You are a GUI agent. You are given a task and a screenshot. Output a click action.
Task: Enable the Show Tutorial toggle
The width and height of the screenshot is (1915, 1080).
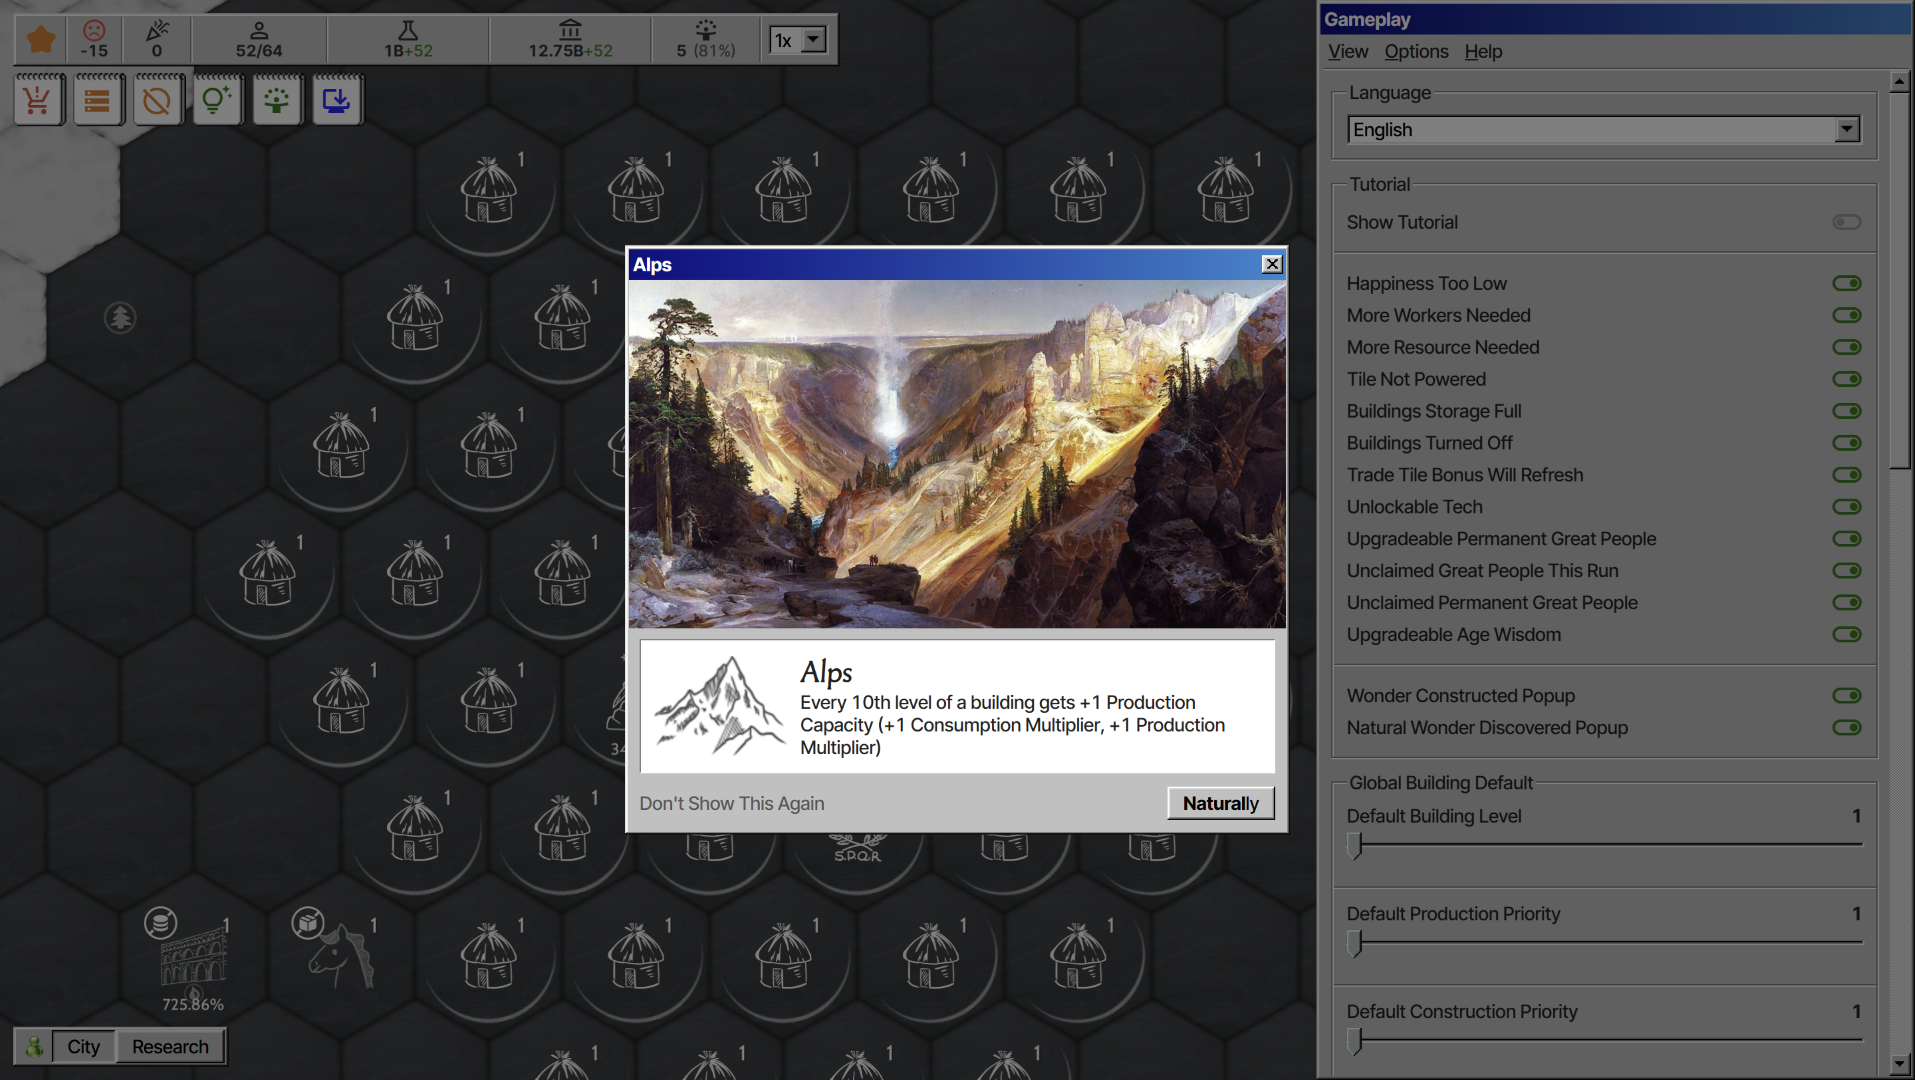(x=1846, y=222)
